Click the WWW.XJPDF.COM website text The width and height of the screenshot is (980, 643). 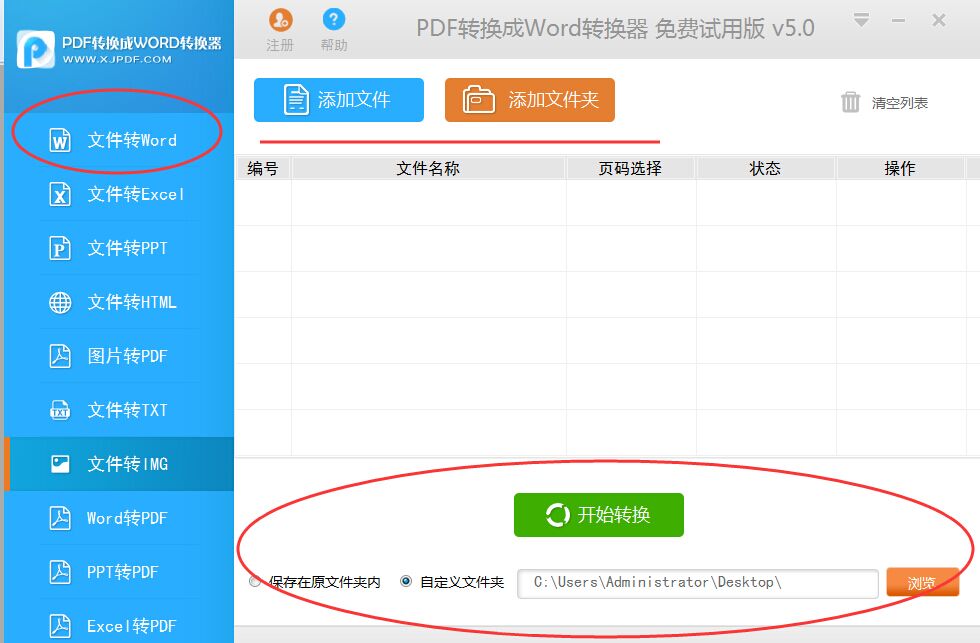pyautogui.click(x=117, y=59)
